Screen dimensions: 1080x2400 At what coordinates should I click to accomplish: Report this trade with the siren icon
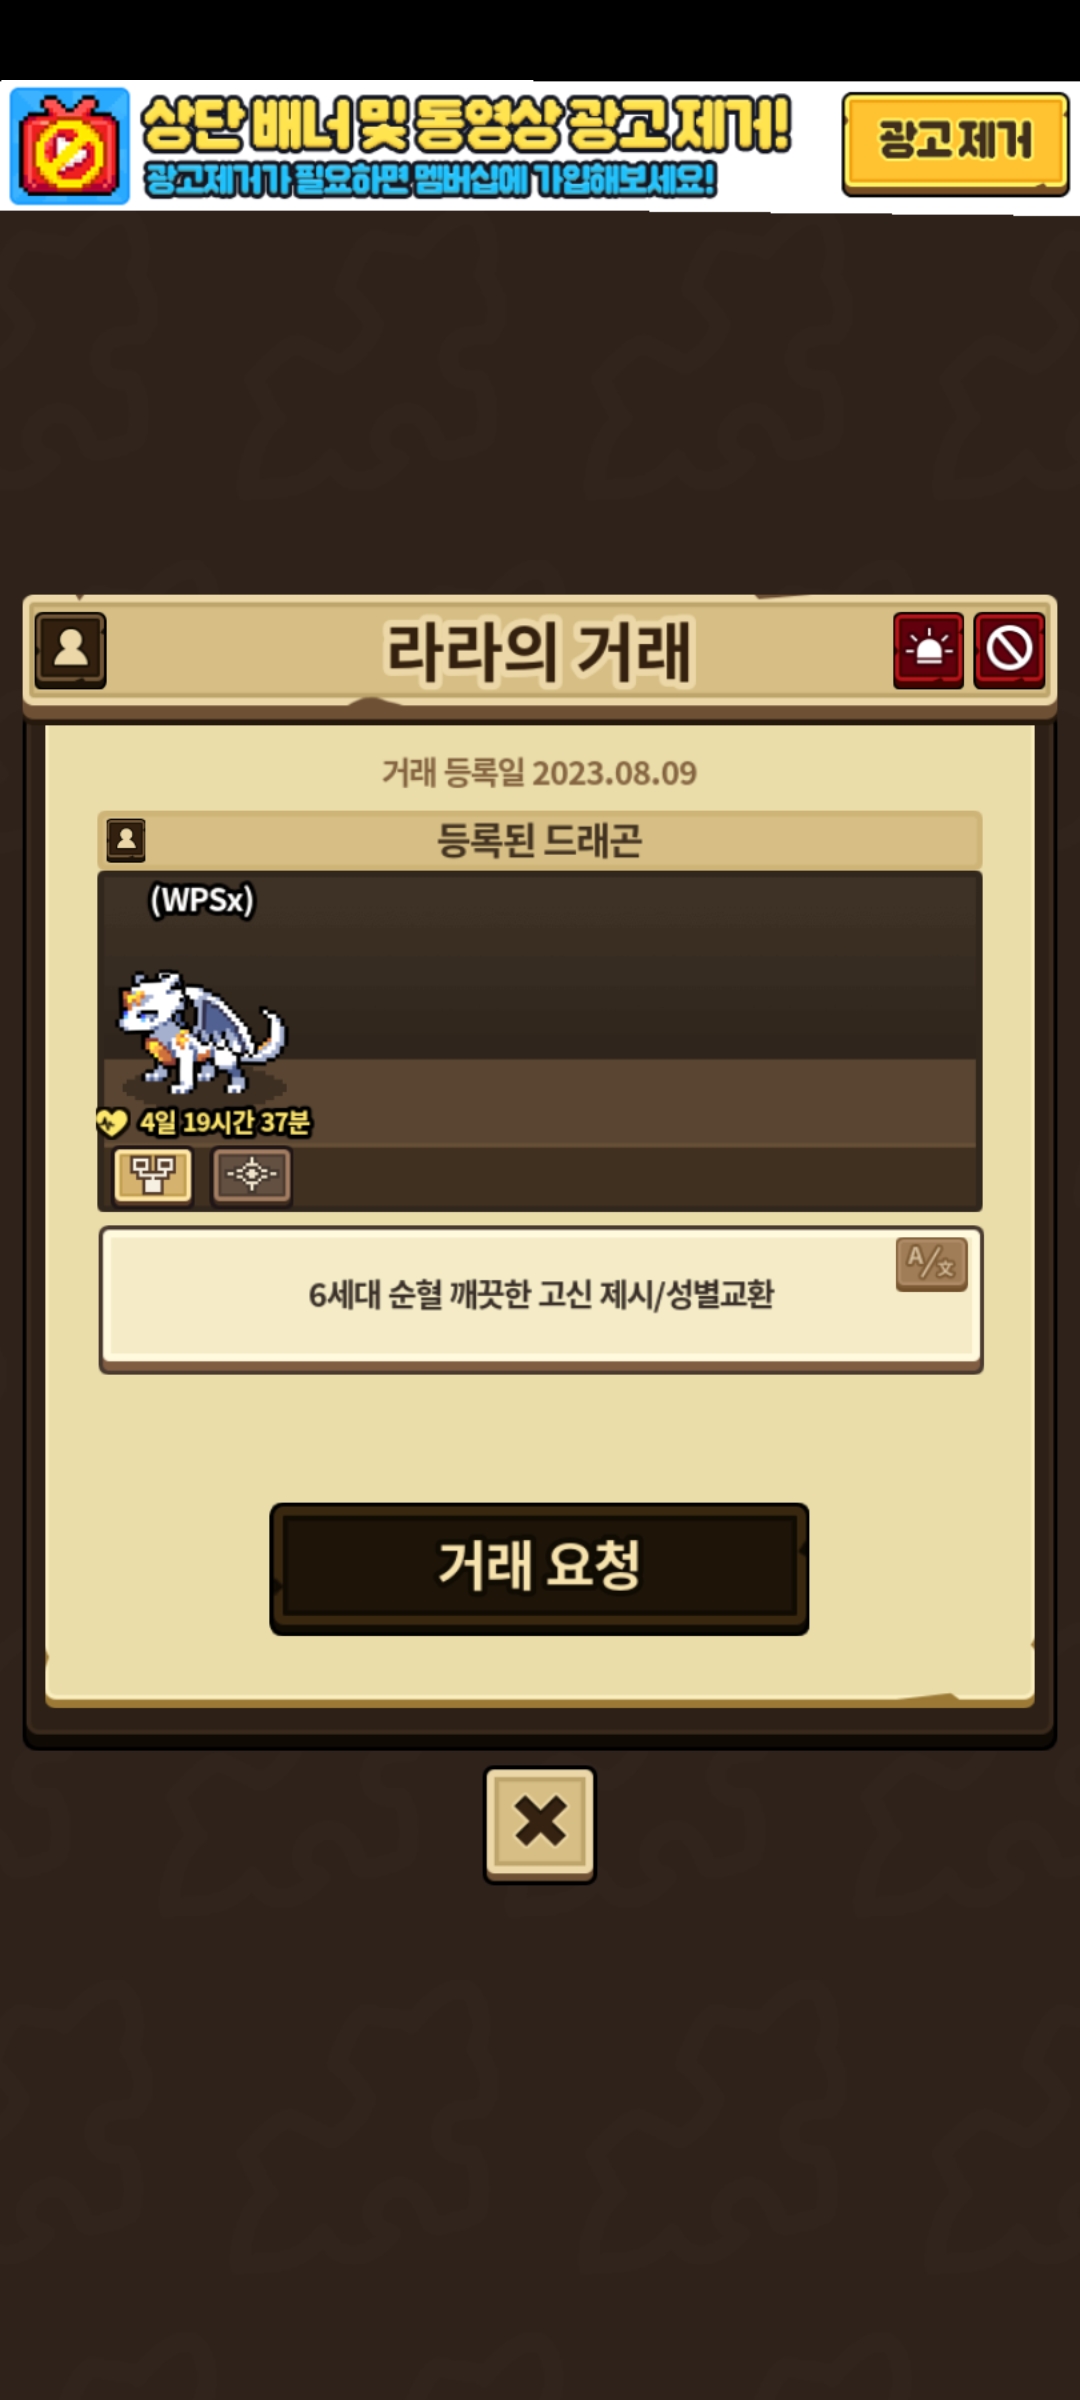coord(928,650)
